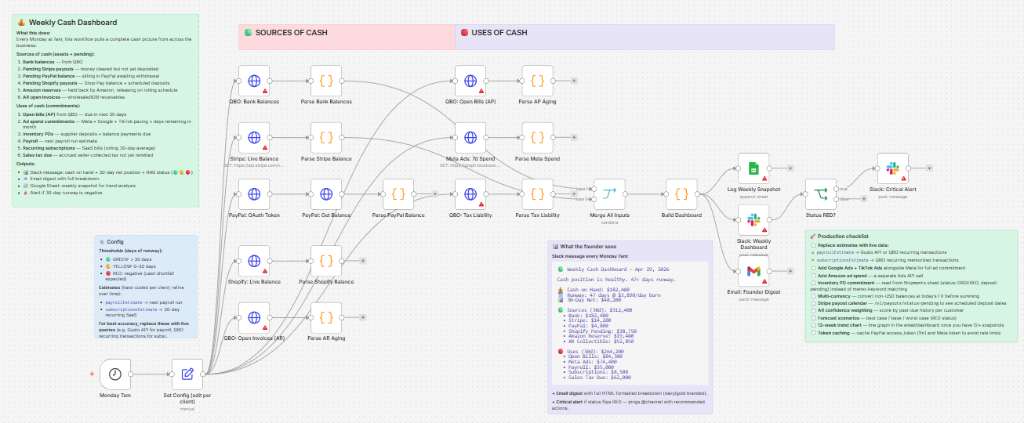The image size is (1024, 423).
Task: Enable the 'Multi-currency' checklist item
Action: 812,296
